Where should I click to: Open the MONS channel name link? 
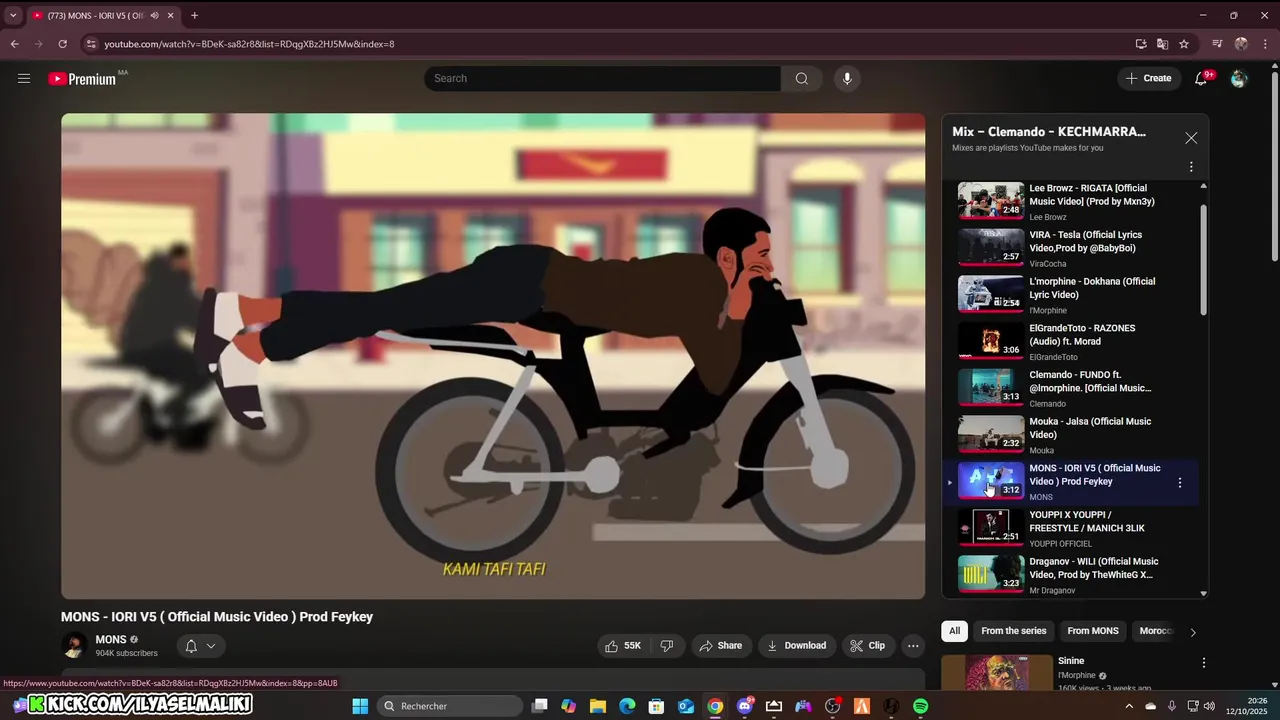pos(111,640)
